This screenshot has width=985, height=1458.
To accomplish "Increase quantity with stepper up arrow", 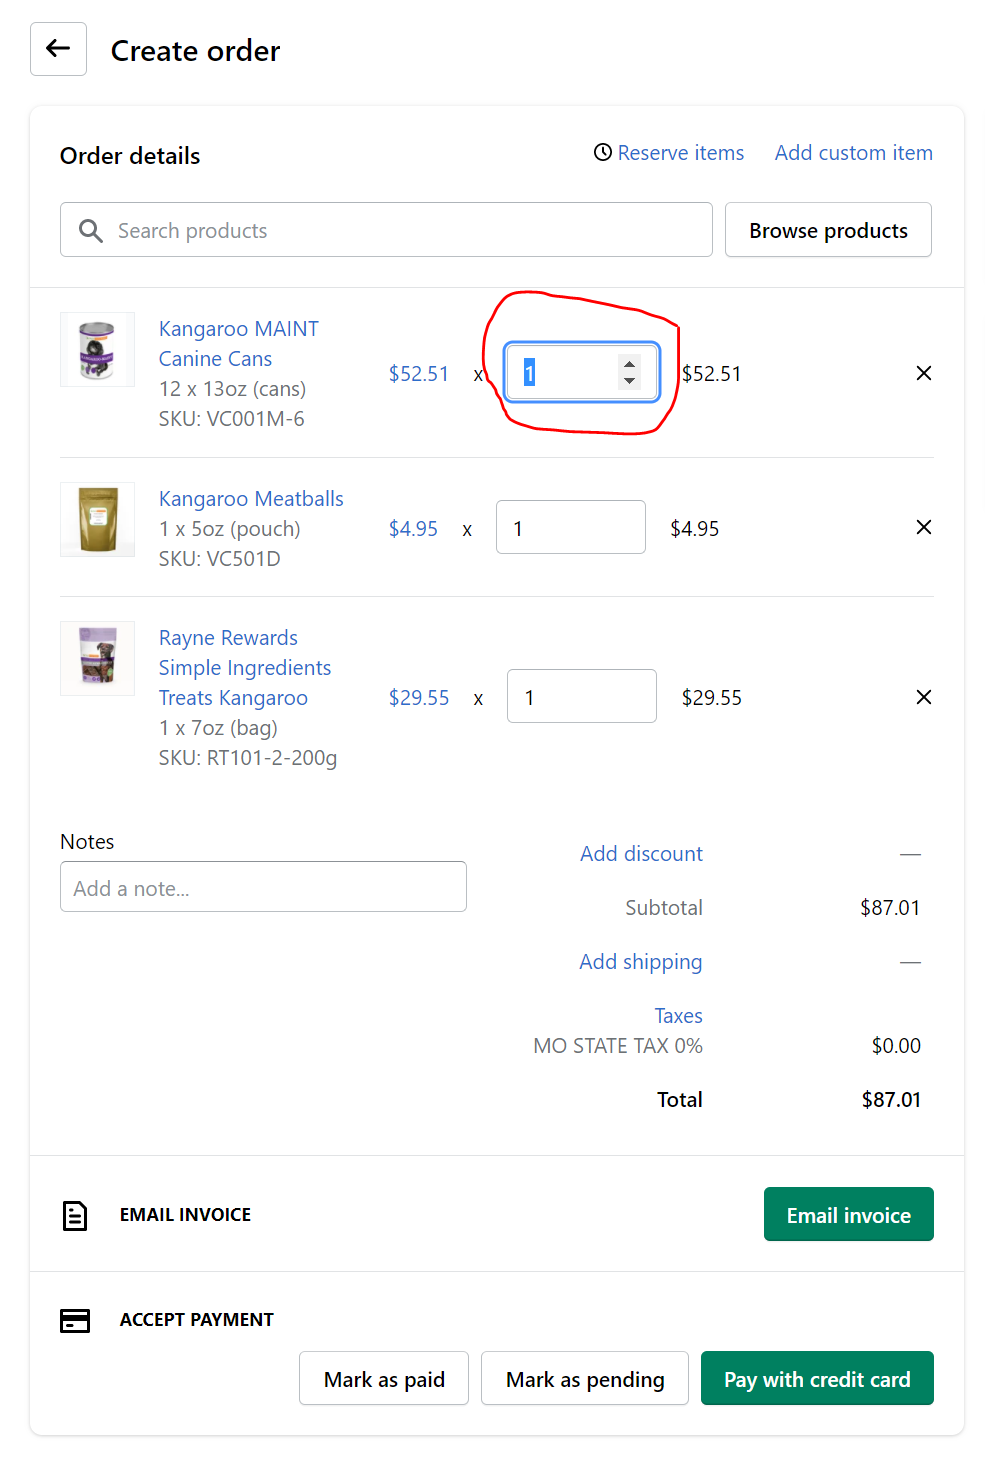I will 629,364.
